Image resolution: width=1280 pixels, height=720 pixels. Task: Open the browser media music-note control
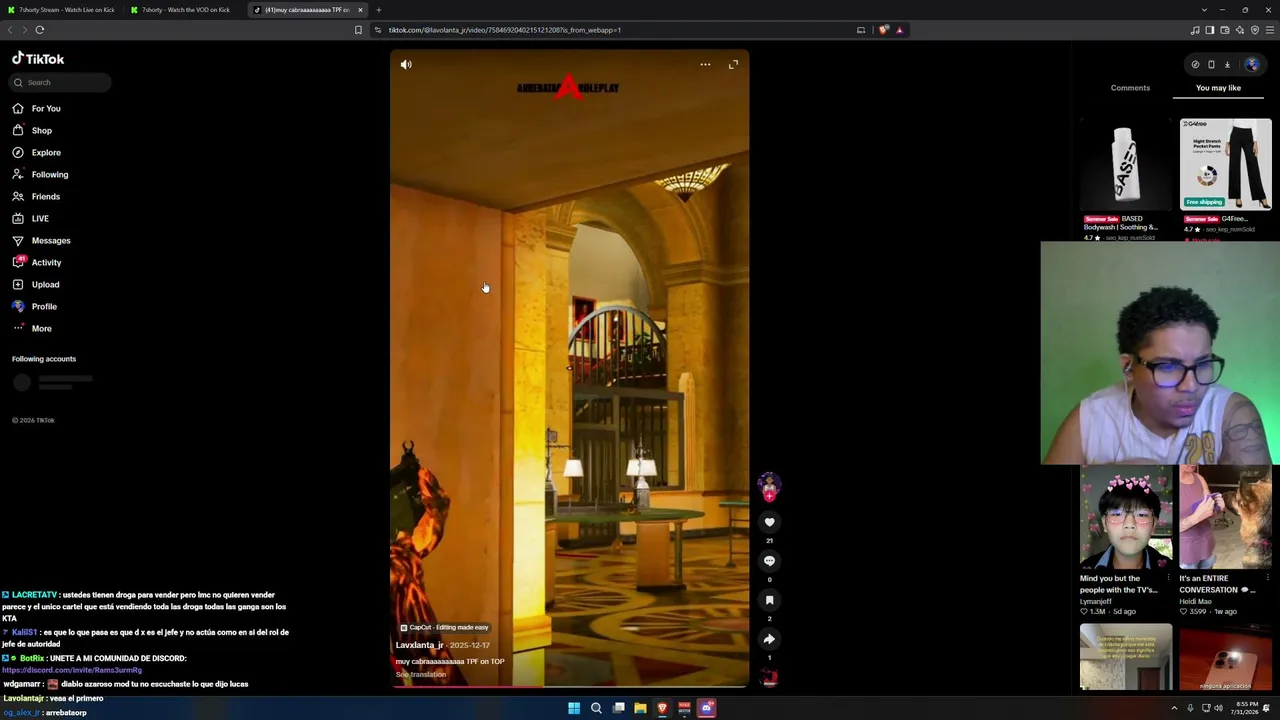(x=1195, y=30)
